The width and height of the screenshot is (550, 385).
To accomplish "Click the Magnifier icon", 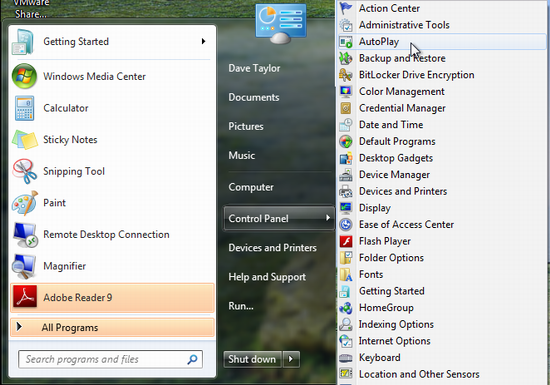I will click(24, 266).
